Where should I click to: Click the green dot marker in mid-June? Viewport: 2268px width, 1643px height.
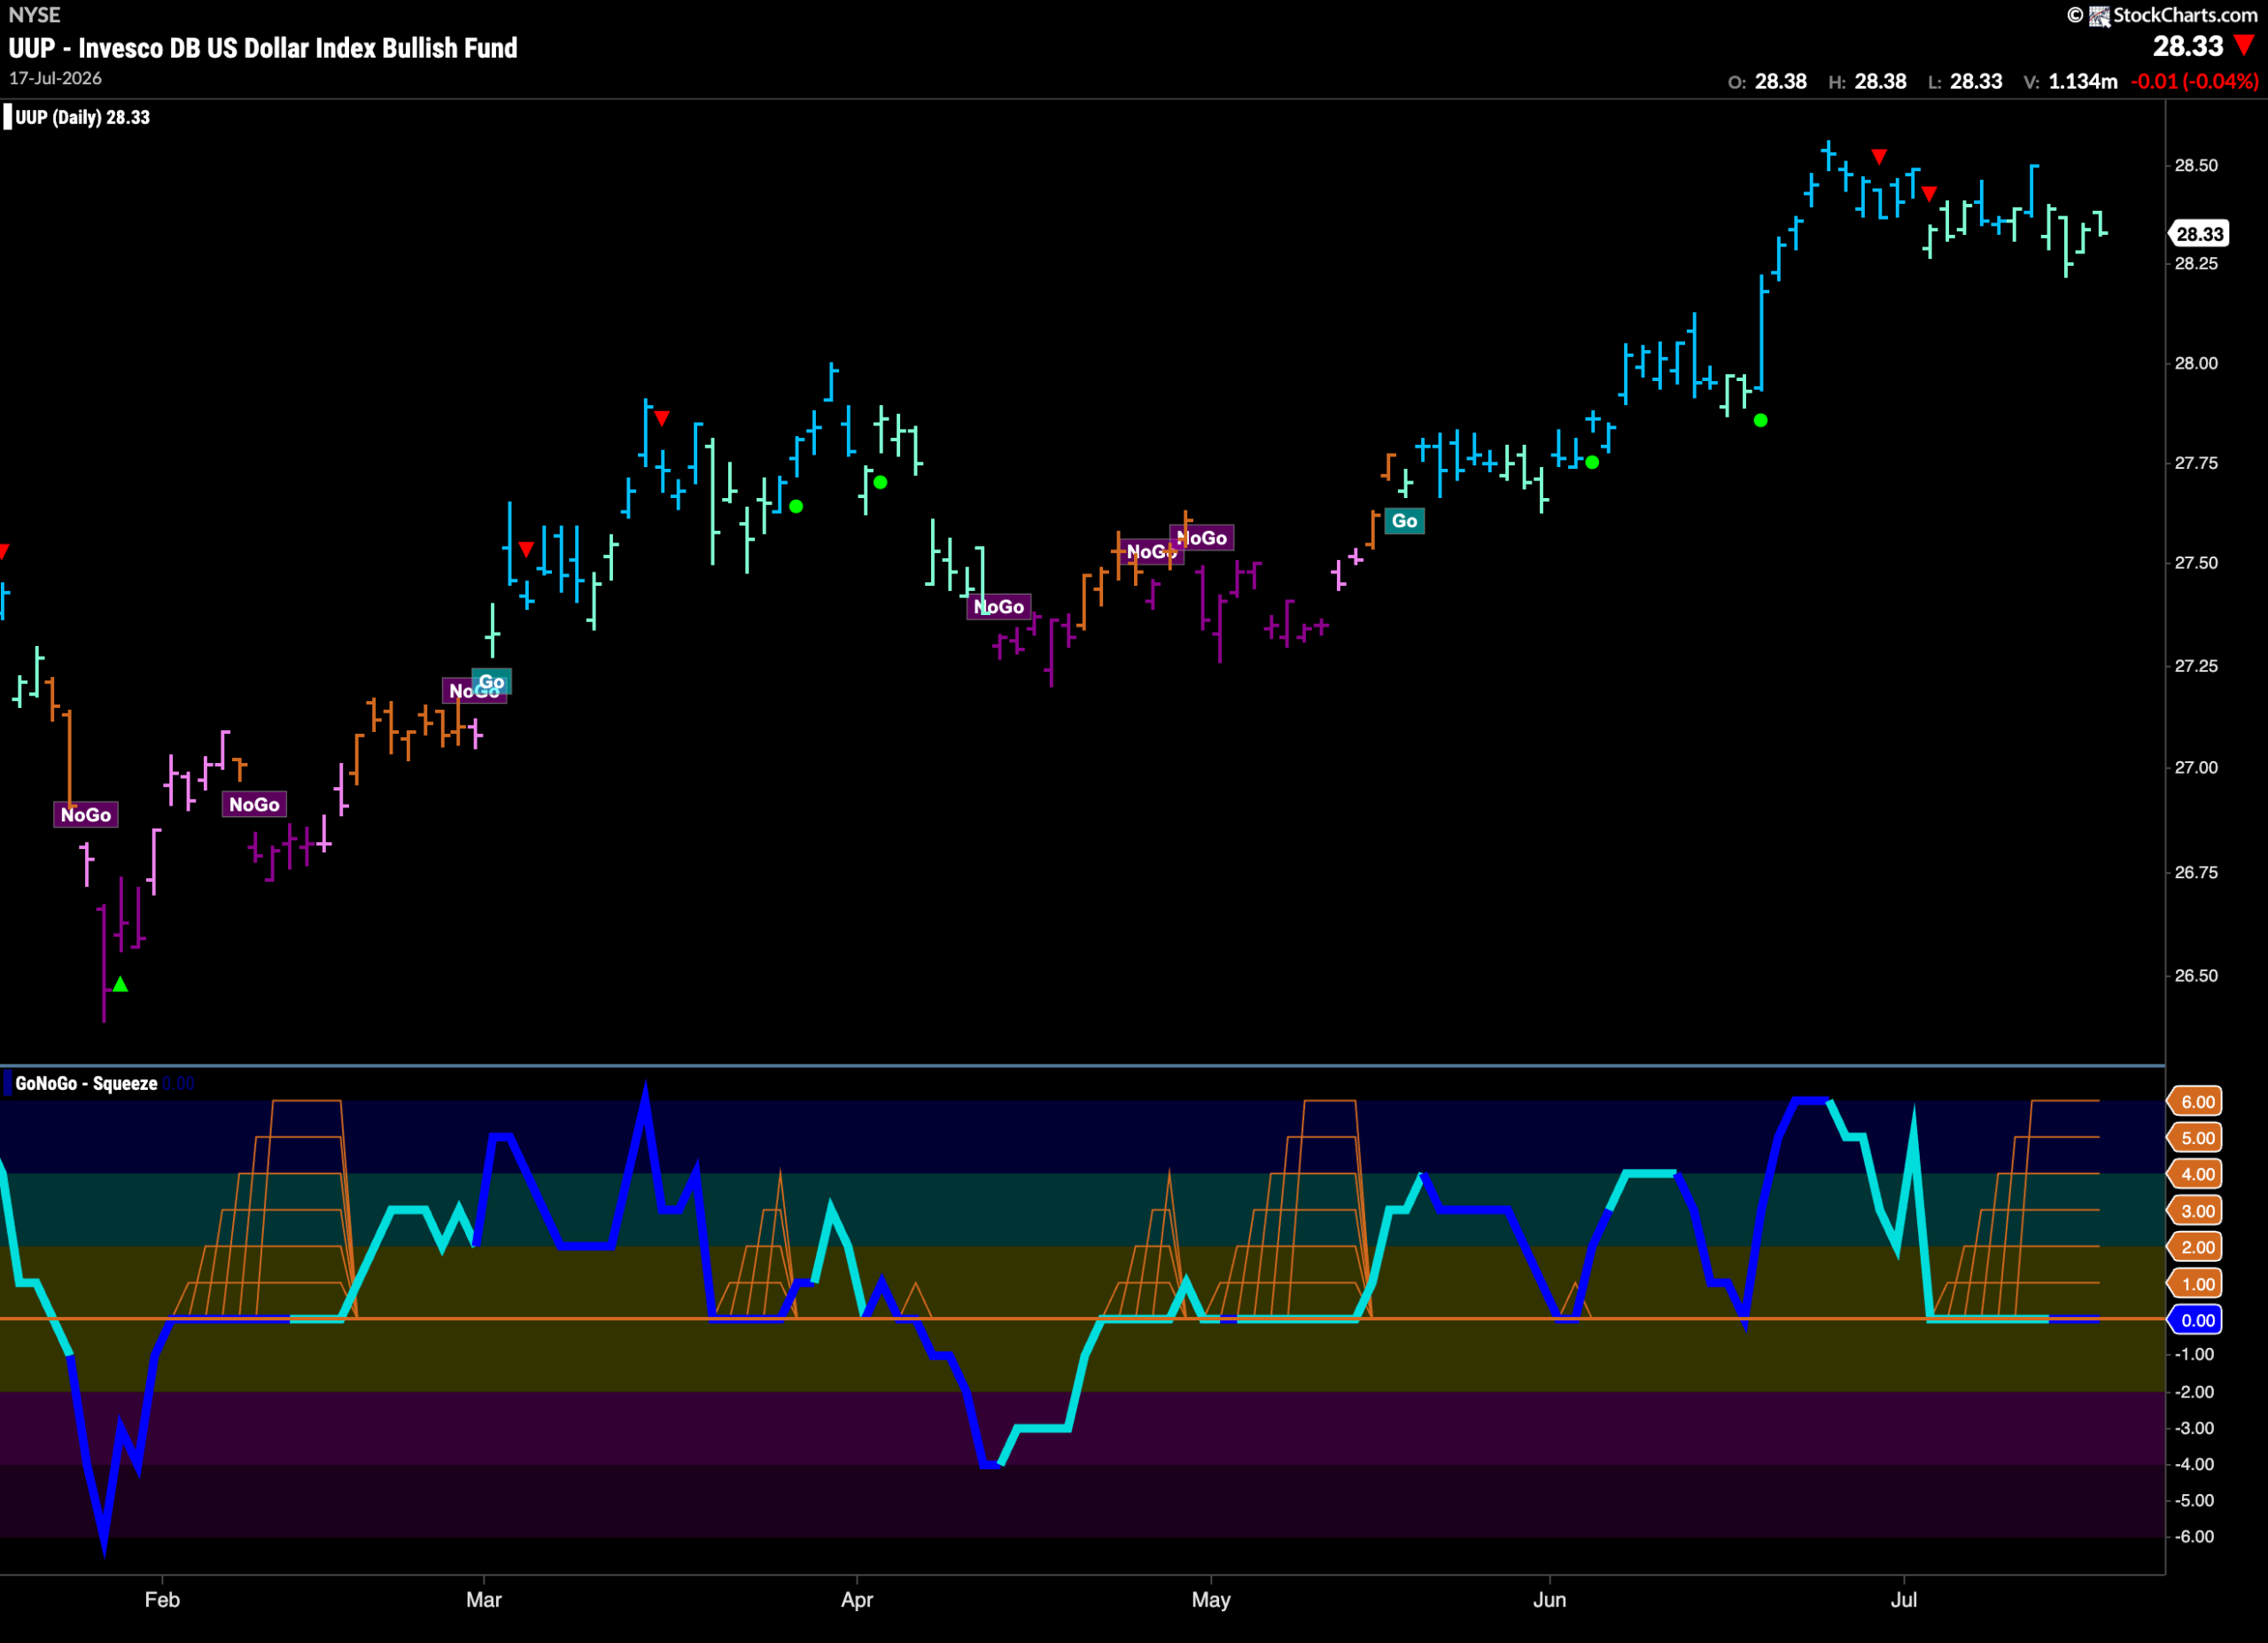coord(1761,420)
